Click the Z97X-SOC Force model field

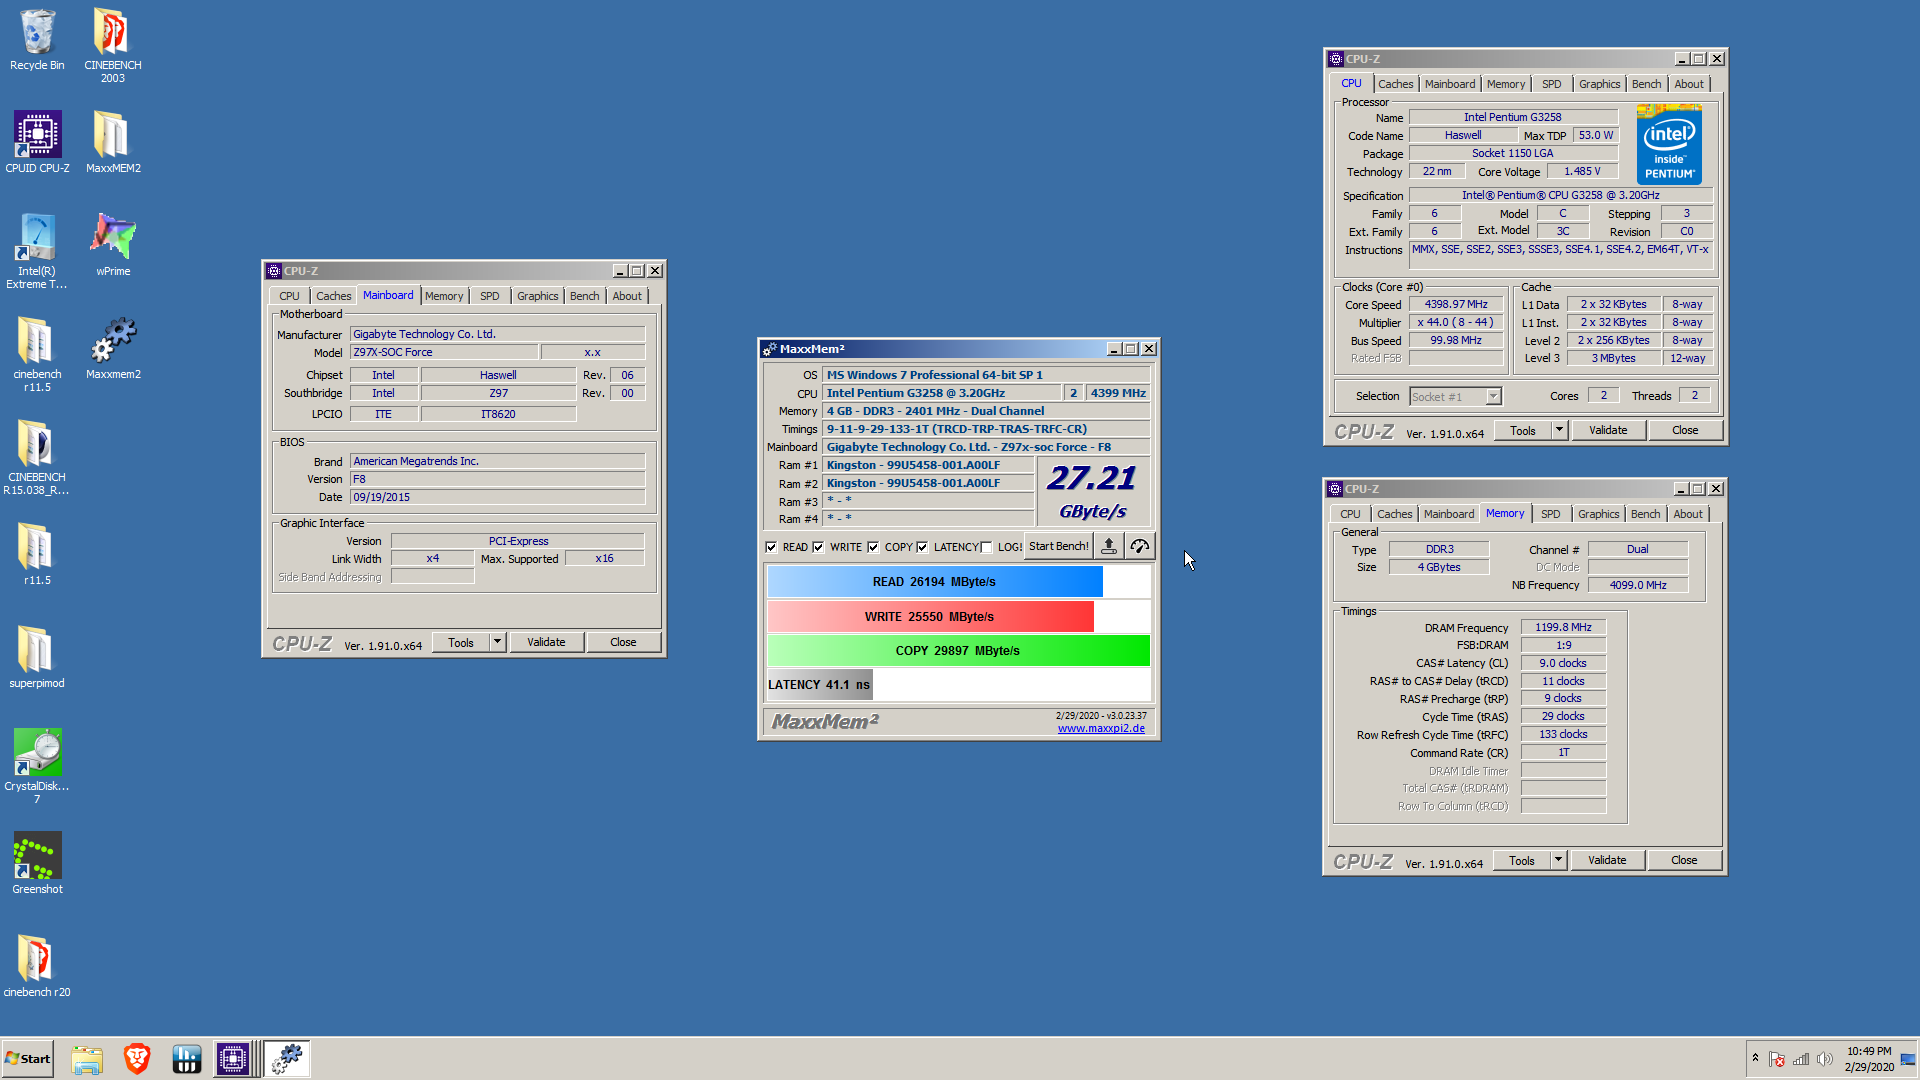(444, 352)
